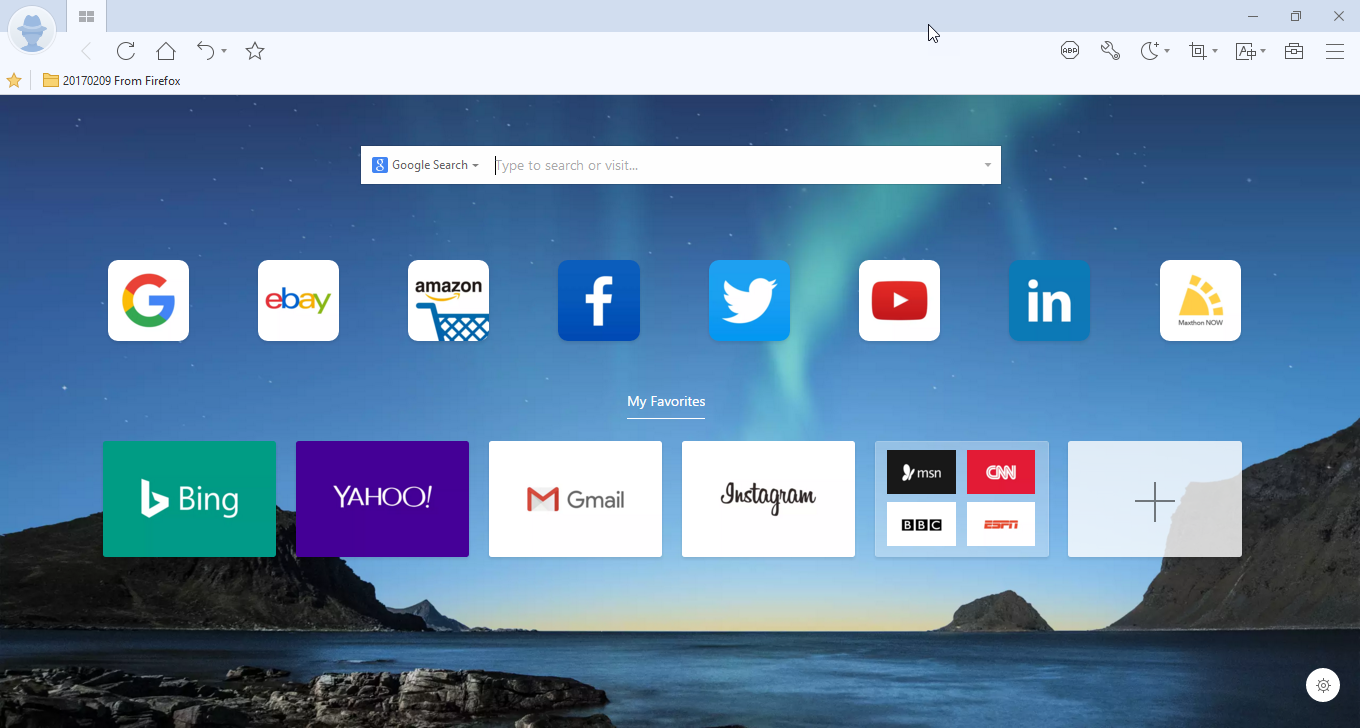
Task: Capture the screen with the snapshot tool
Action: pyautogui.click(x=1198, y=50)
